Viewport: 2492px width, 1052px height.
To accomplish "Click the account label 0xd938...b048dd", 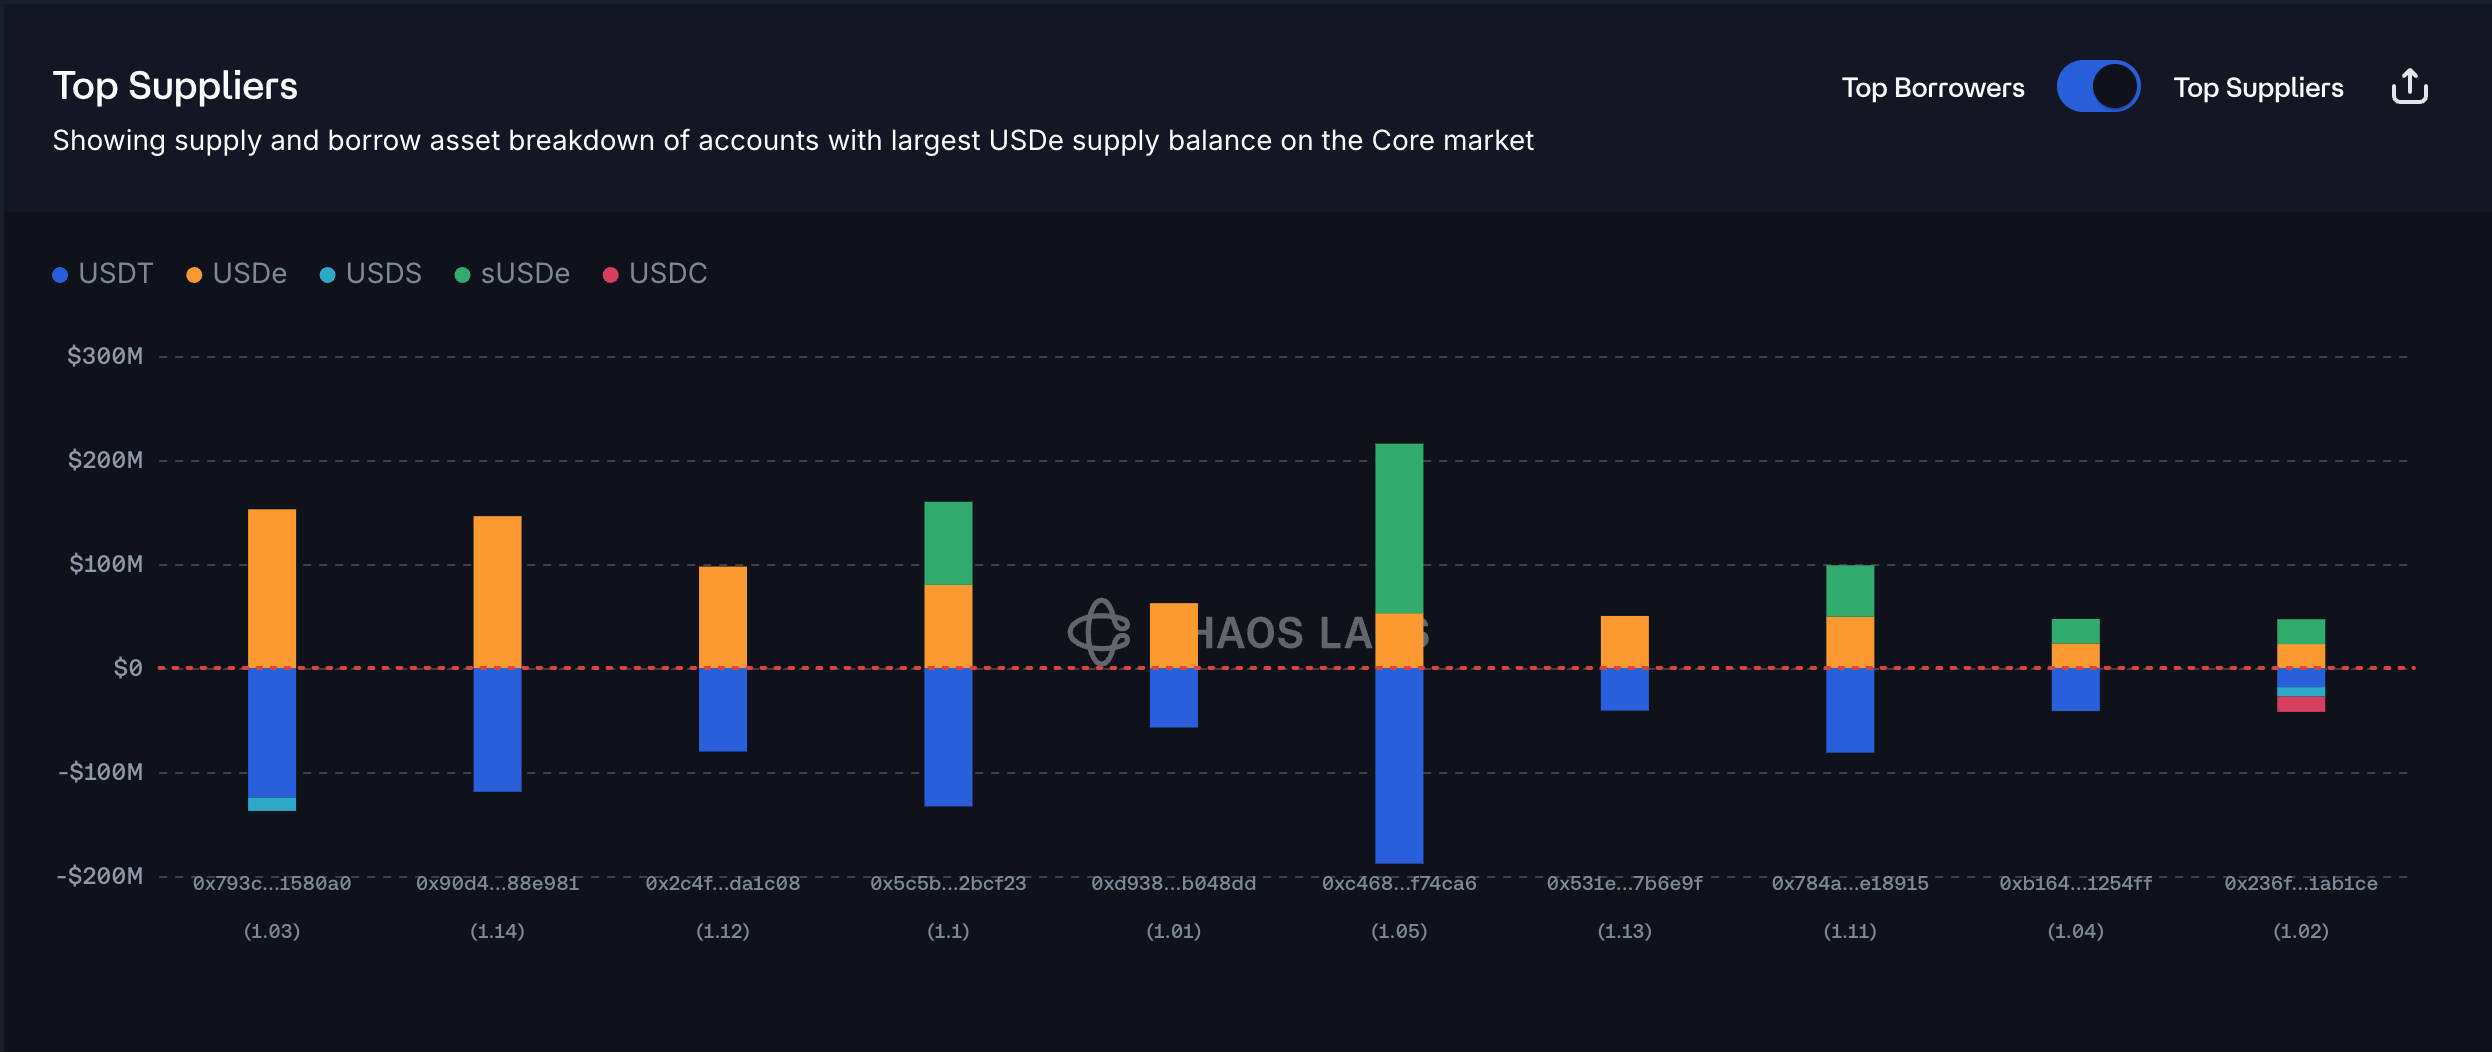I will 1173,884.
